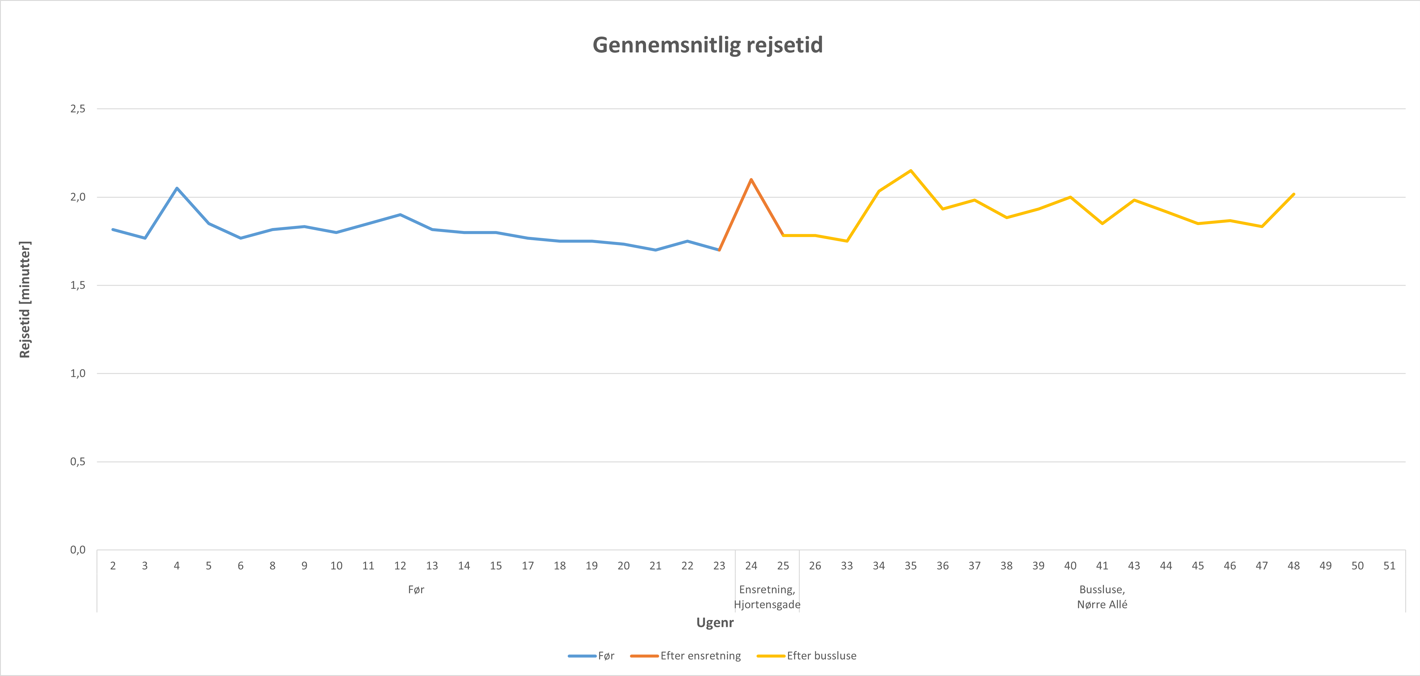Click the 2,5 value on the vertical axis

78,109
